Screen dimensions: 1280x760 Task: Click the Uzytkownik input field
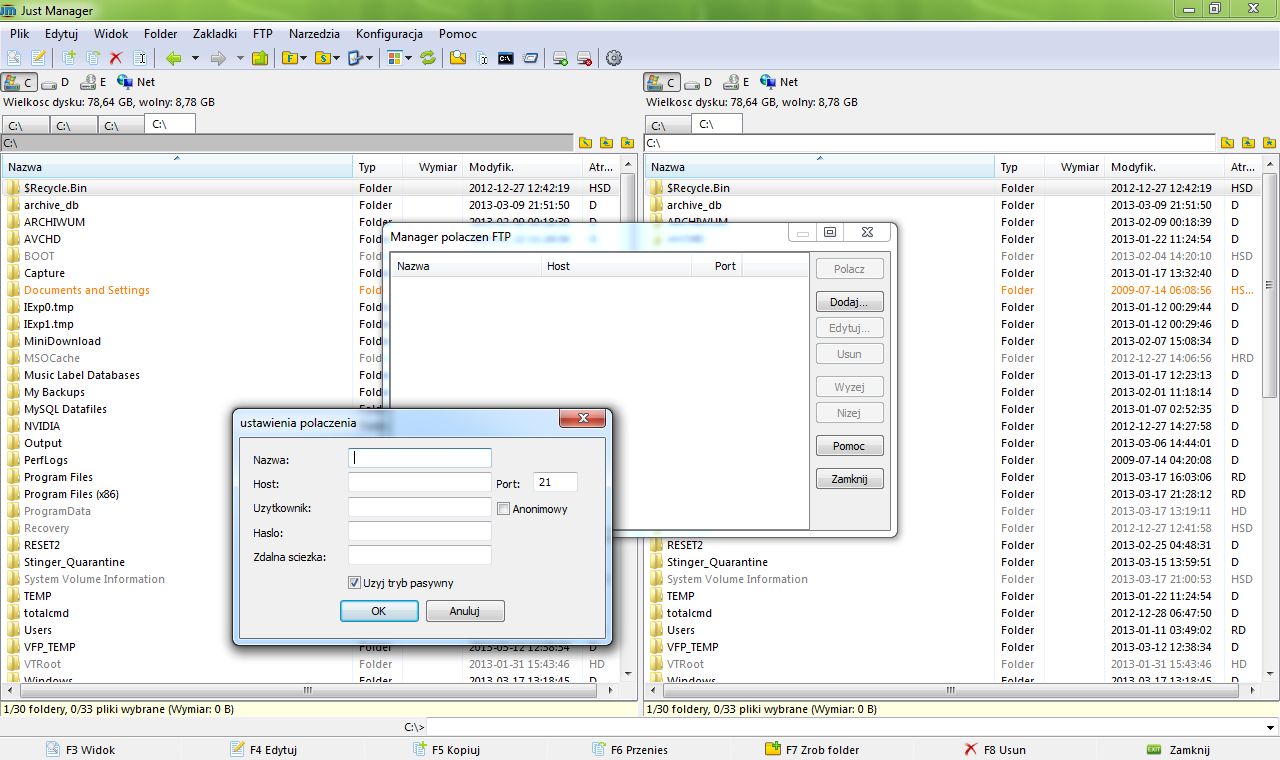pyautogui.click(x=420, y=507)
